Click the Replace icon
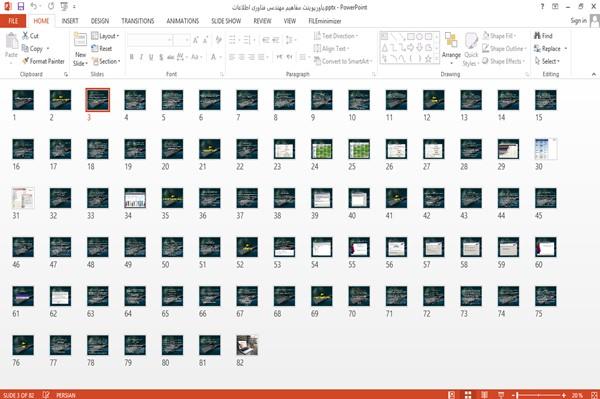This screenshot has height=399, width=600. [x=537, y=49]
